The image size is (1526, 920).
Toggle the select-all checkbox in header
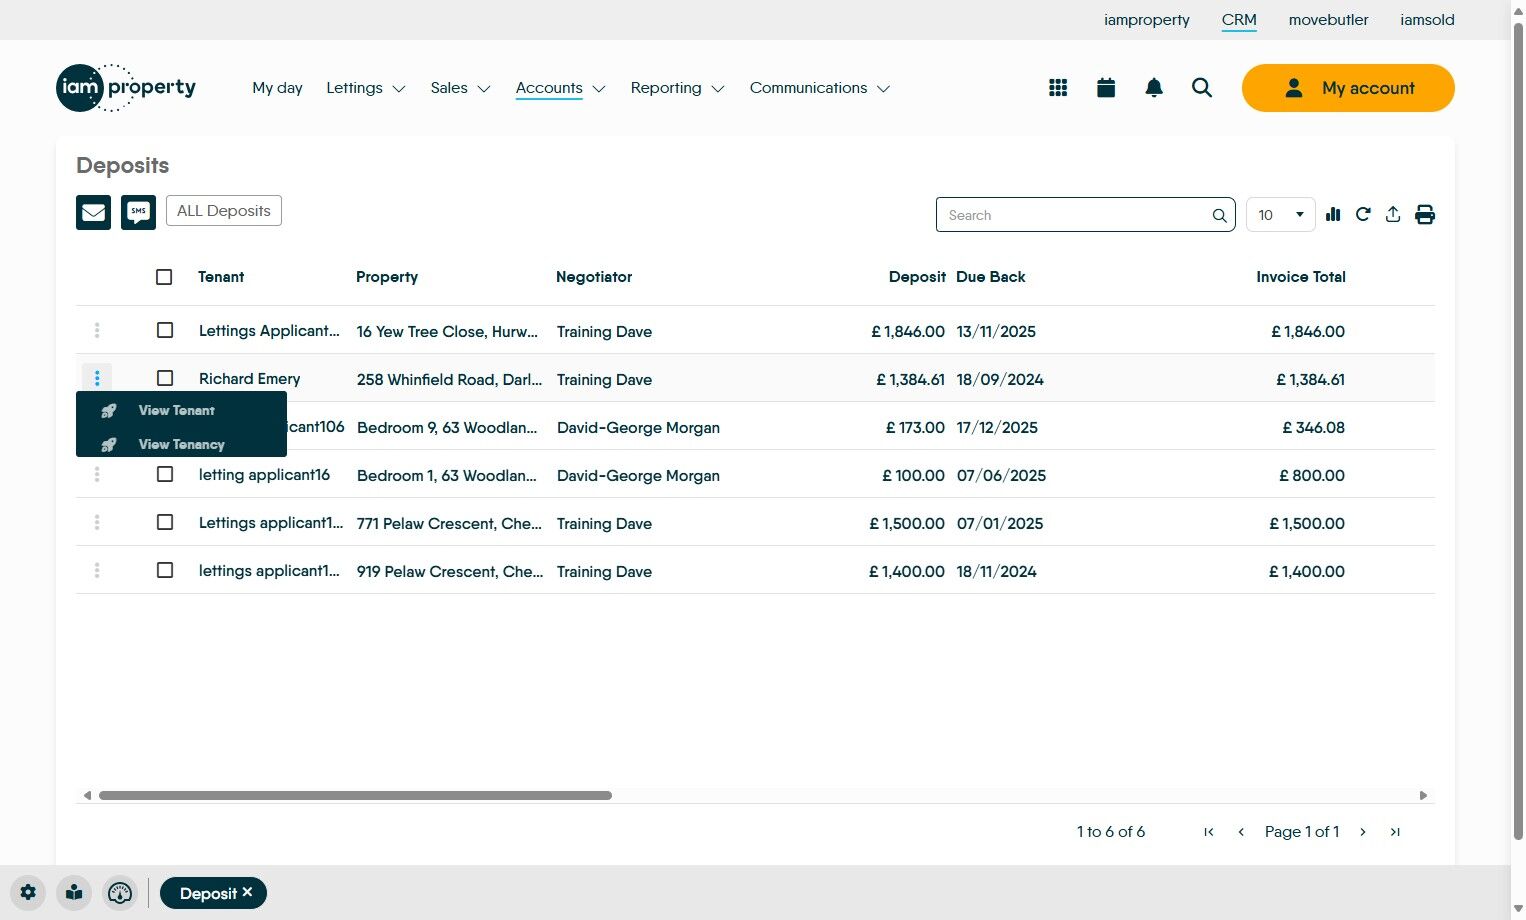point(165,277)
